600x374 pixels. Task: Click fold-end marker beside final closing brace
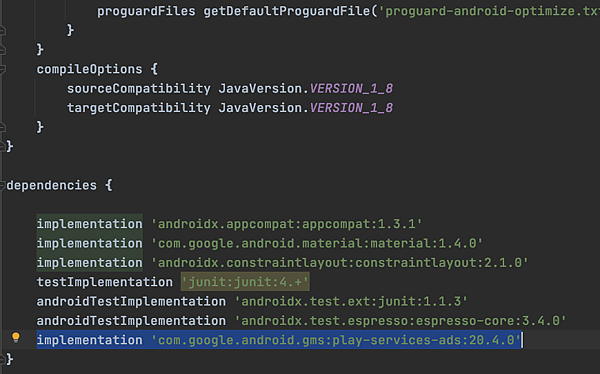coord(2,359)
